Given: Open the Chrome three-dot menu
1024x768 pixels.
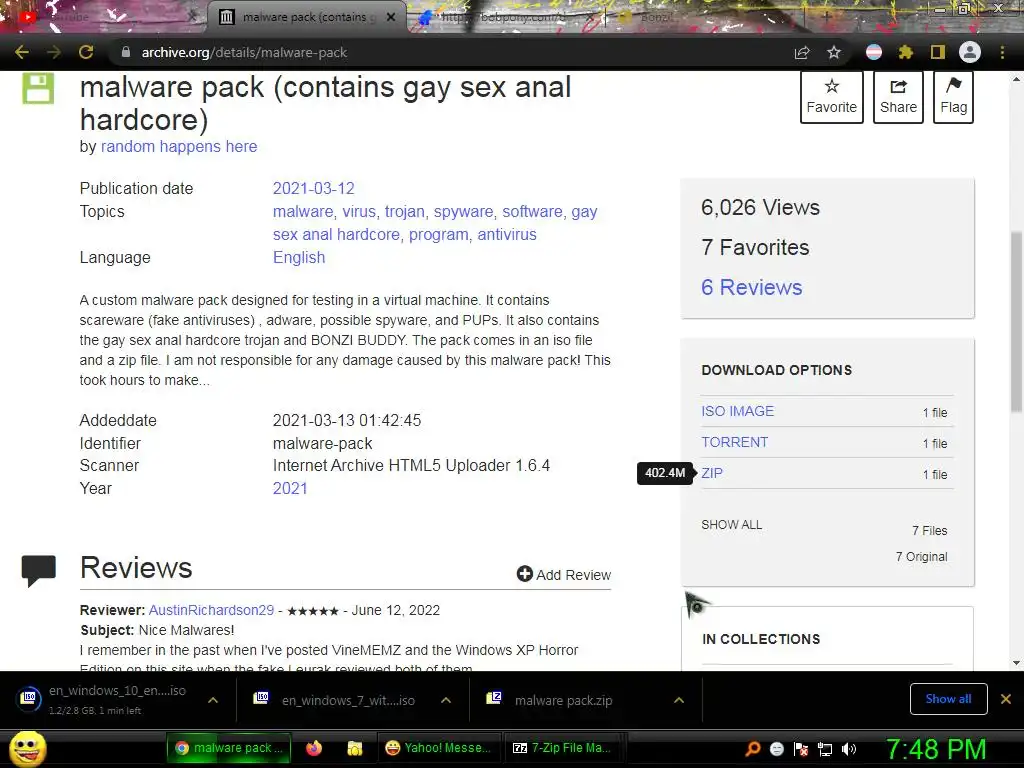Looking at the screenshot, I should (1002, 52).
